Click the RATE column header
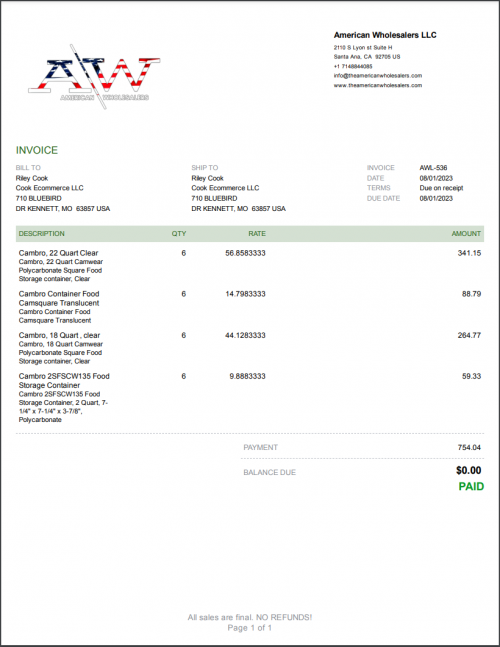This screenshot has width=500, height=647. (x=257, y=234)
